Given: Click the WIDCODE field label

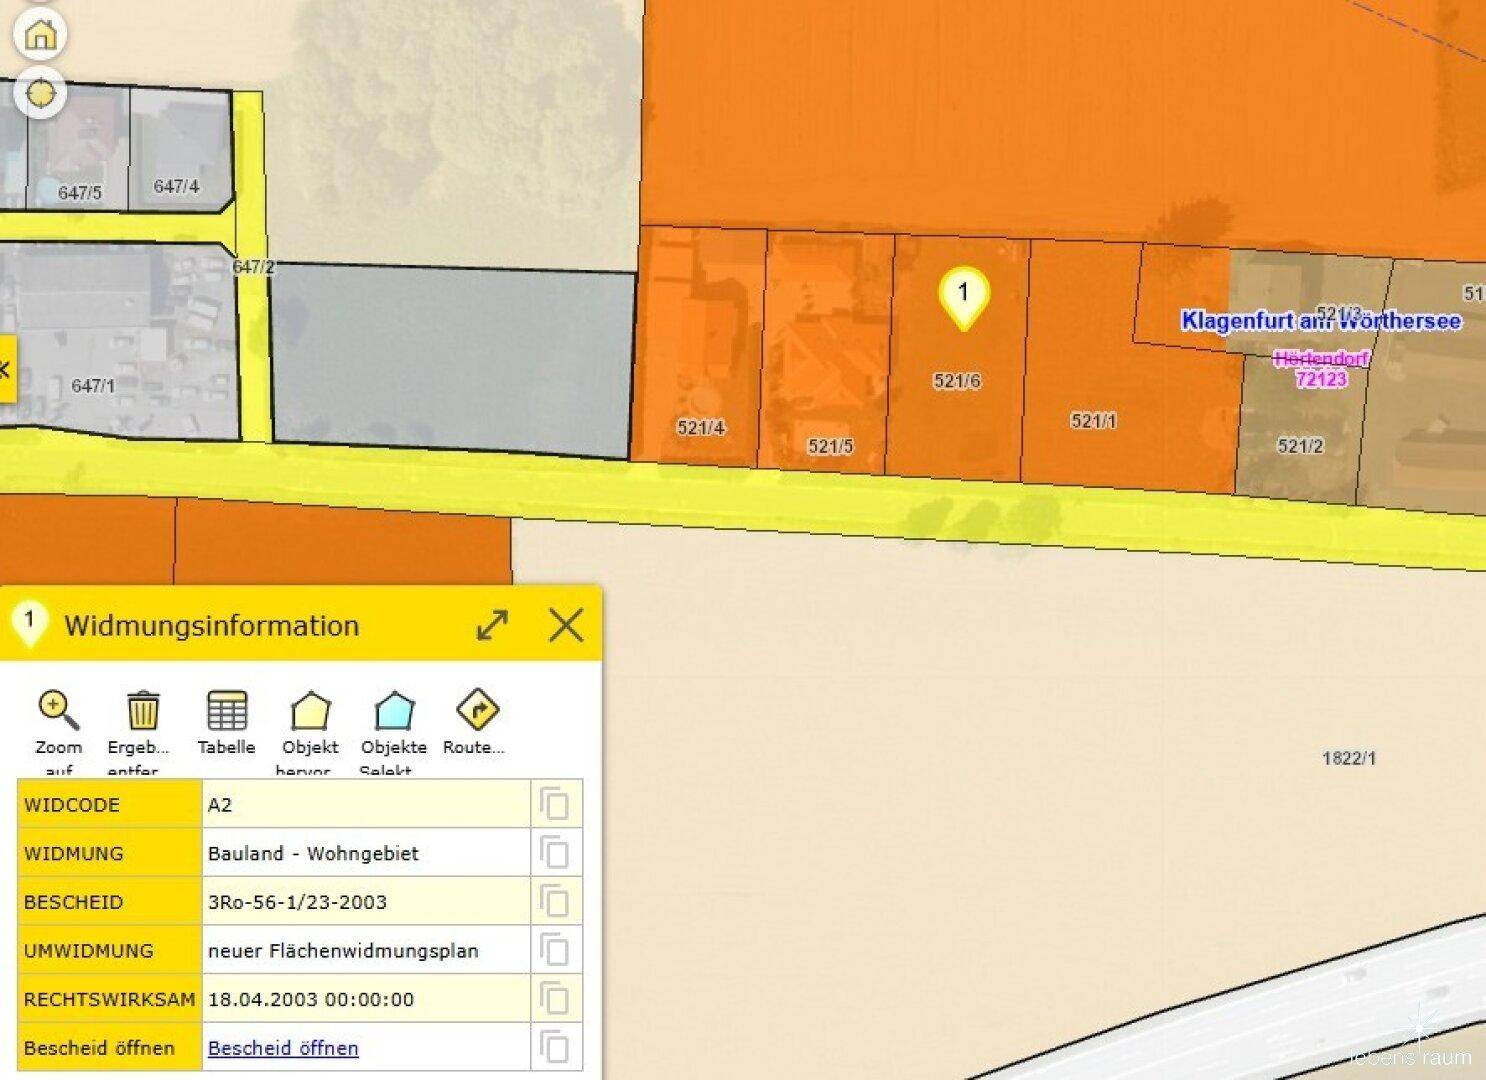Looking at the screenshot, I should [x=72, y=805].
